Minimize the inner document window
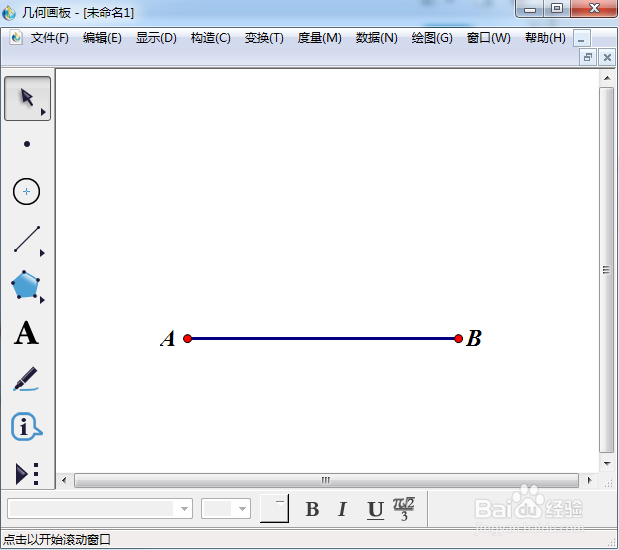This screenshot has width=619, height=550. (581, 39)
